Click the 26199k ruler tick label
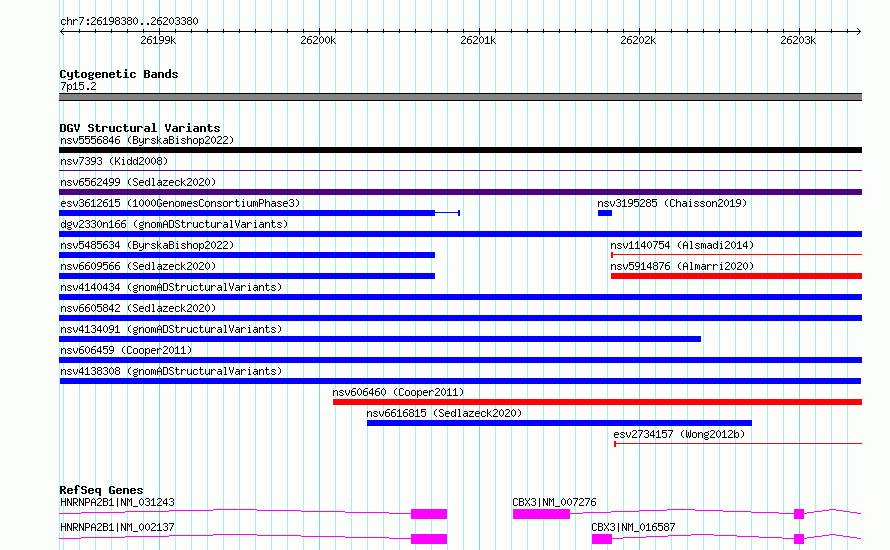This screenshot has height=550, width=890. [158, 40]
